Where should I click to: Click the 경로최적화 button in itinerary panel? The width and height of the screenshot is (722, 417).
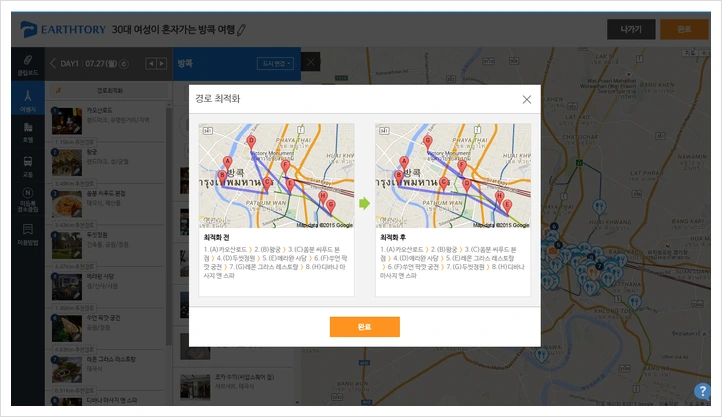pos(109,91)
